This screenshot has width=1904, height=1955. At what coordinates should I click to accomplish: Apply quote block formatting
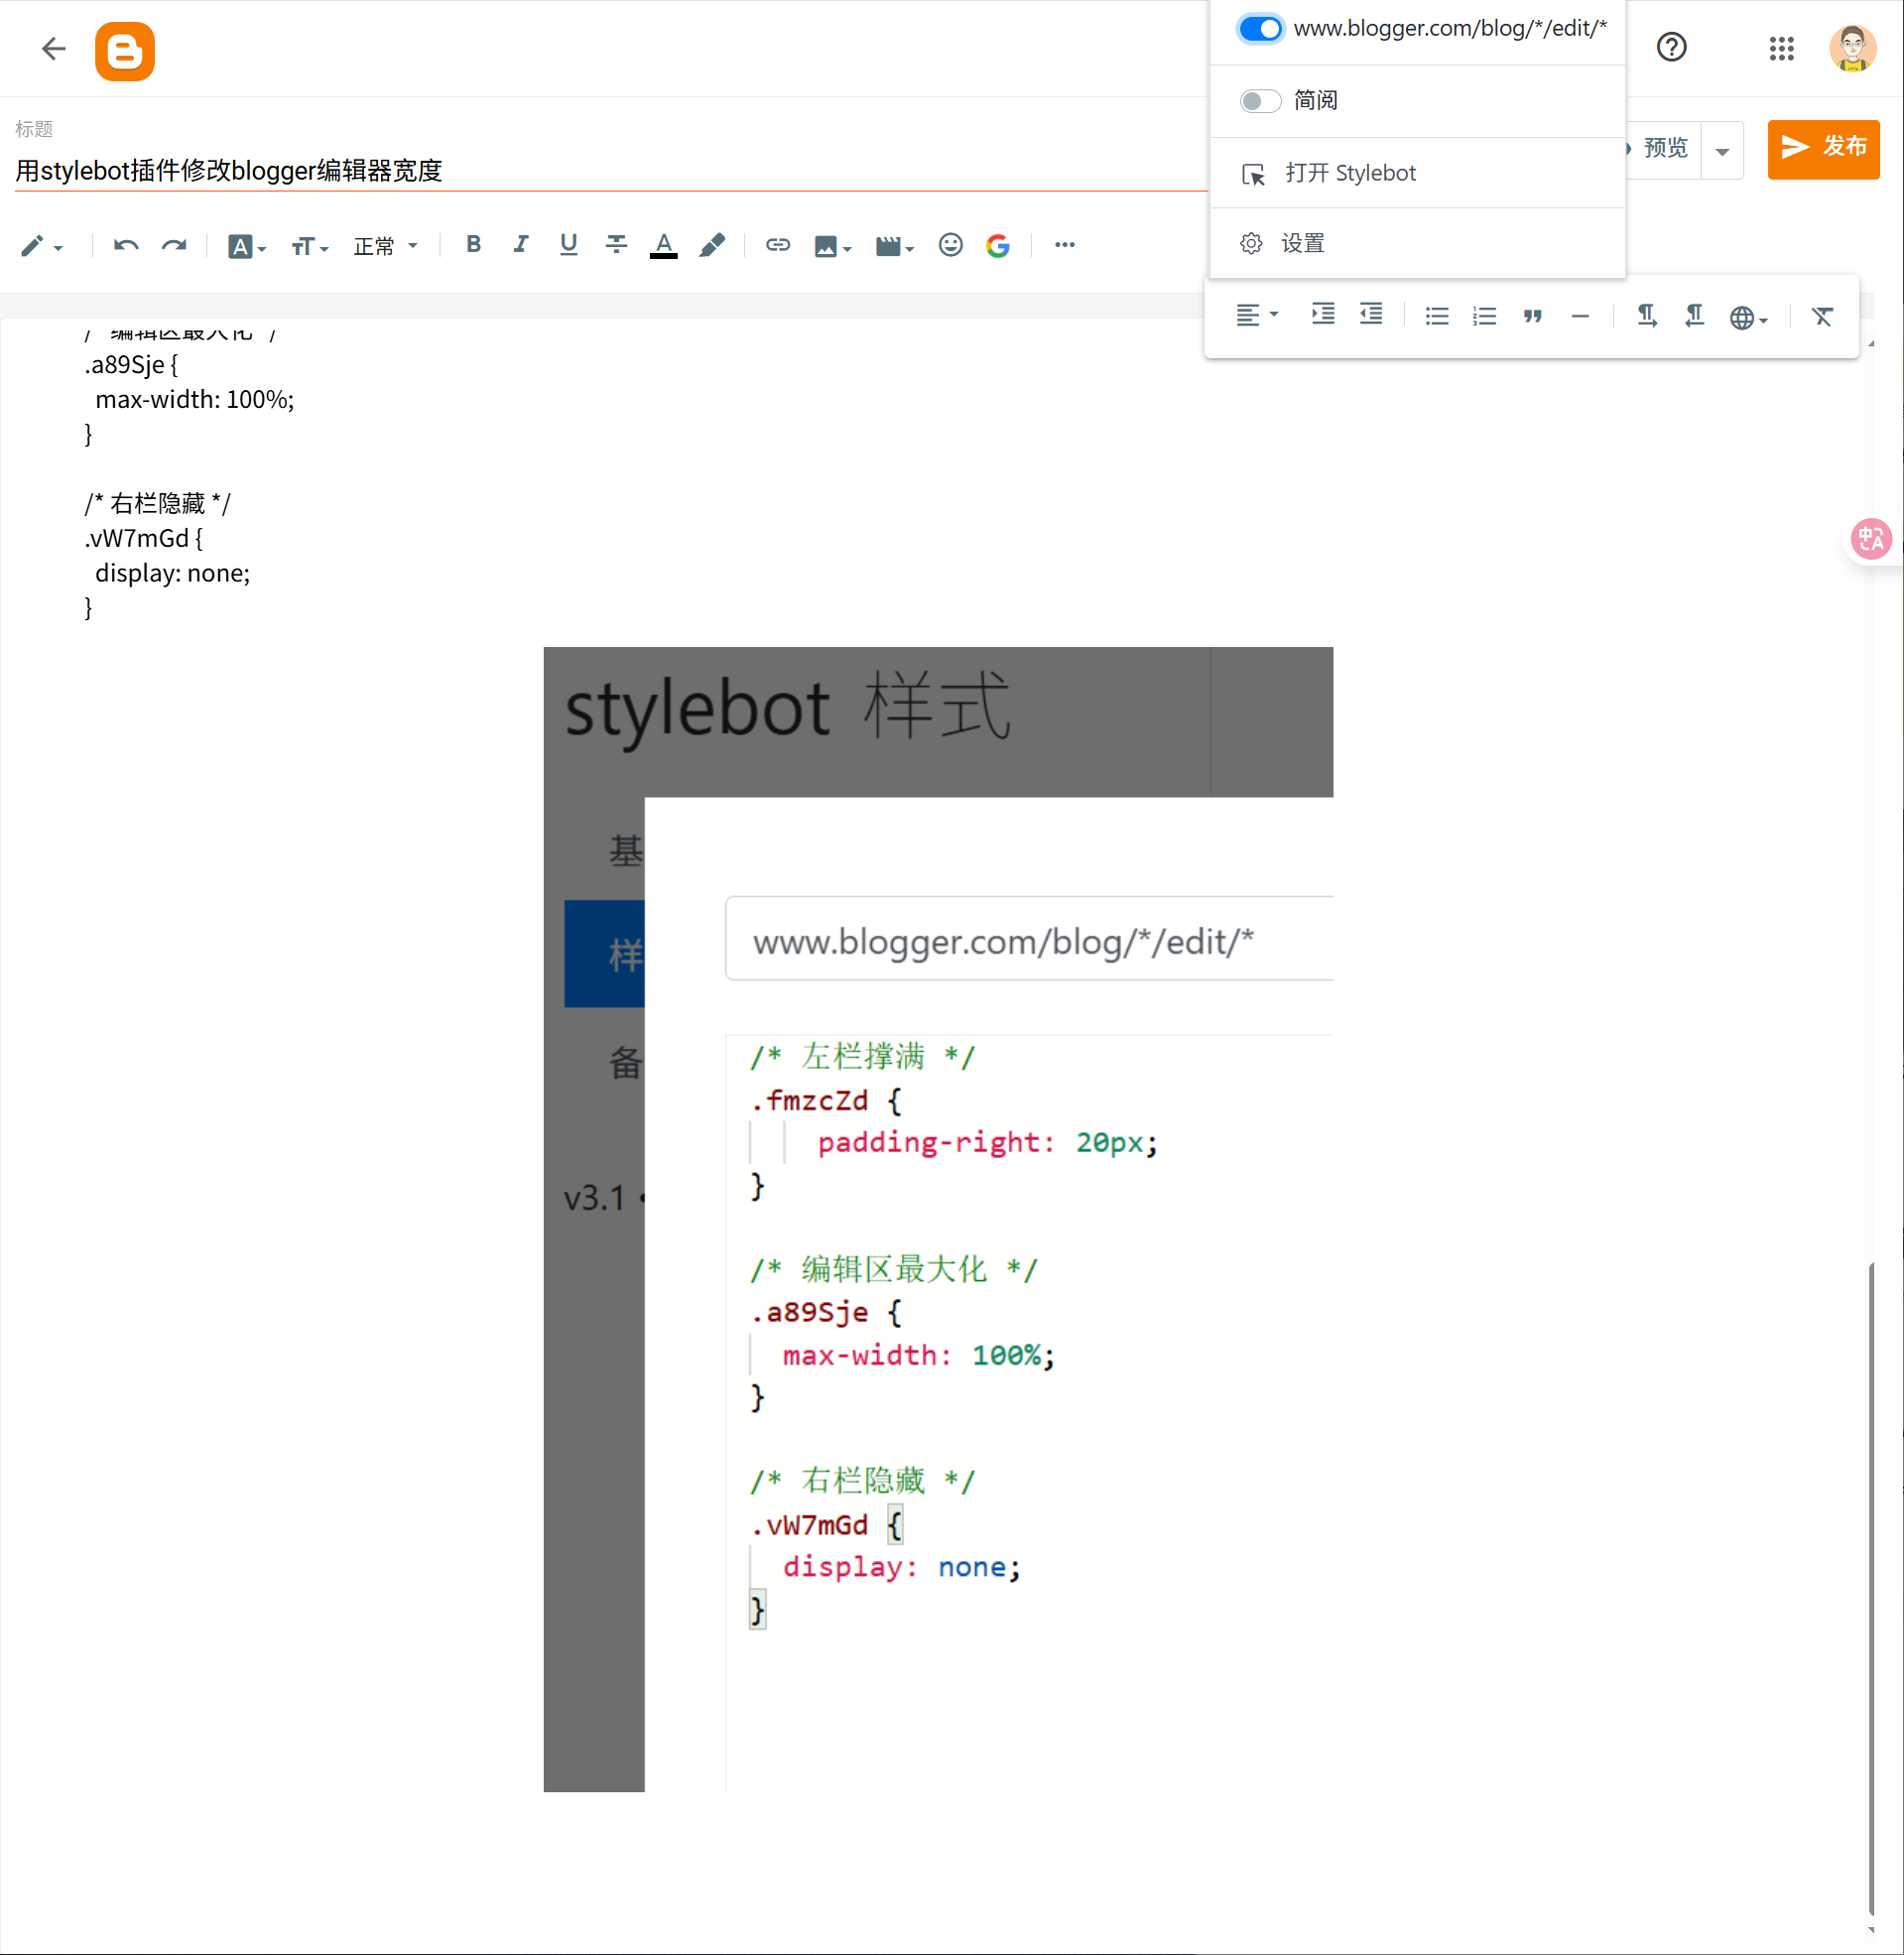click(x=1532, y=317)
